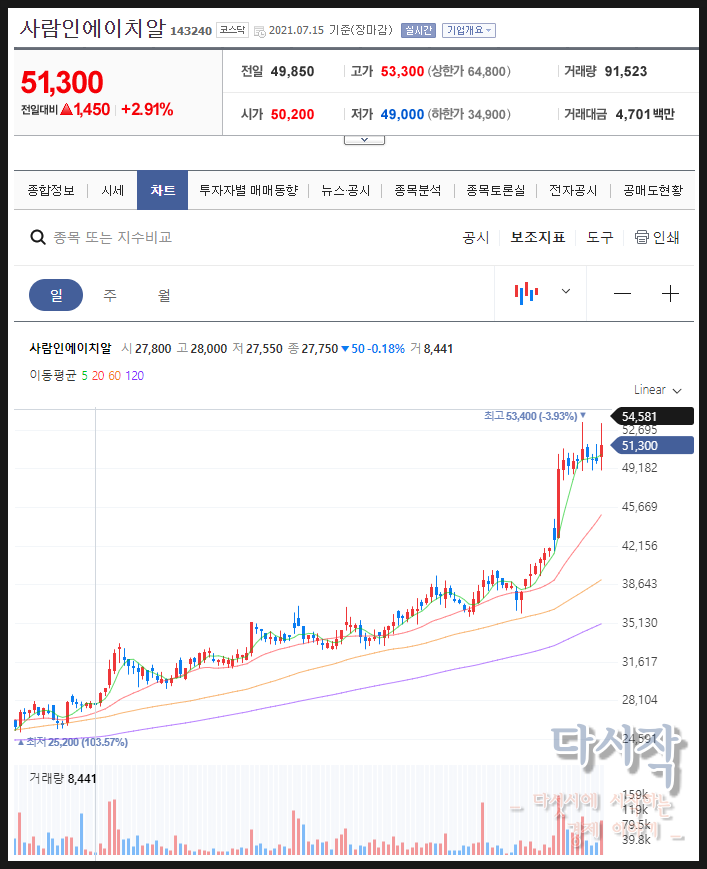Click the current price 51,300 heading
This screenshot has width=707, height=869.
(x=62, y=83)
